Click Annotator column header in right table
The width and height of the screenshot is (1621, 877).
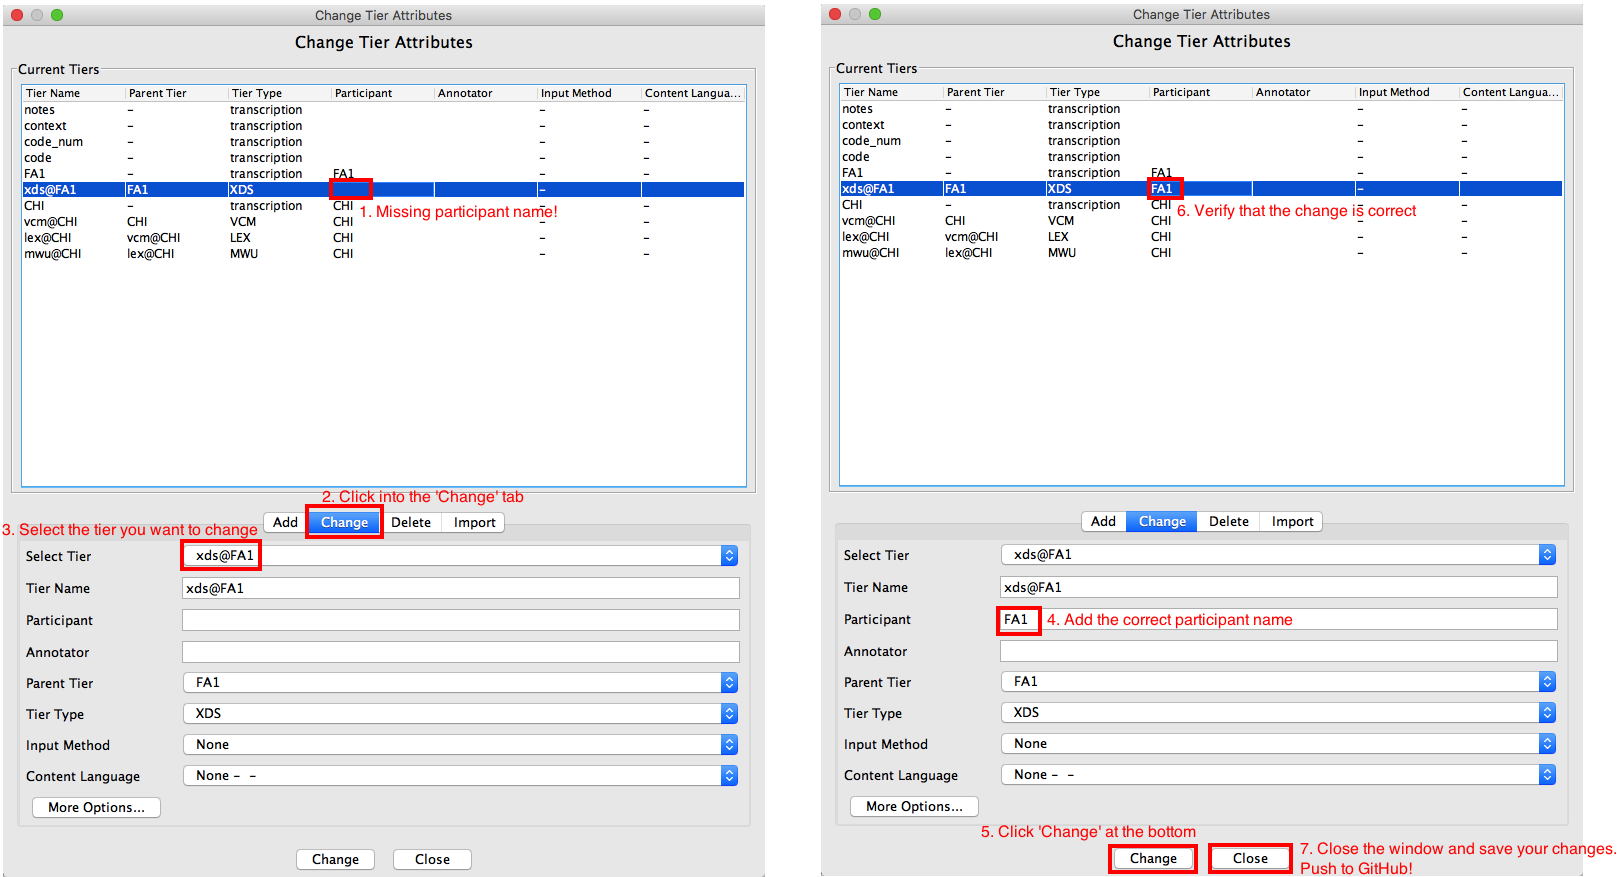[1304, 92]
